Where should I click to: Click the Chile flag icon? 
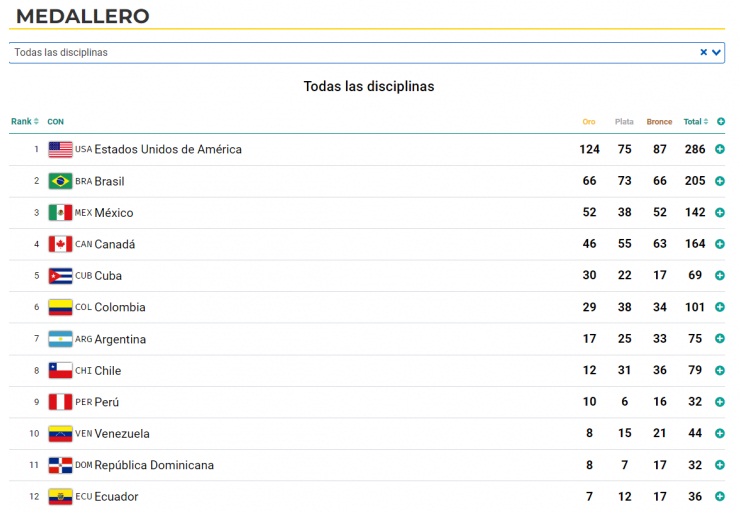[60, 371]
